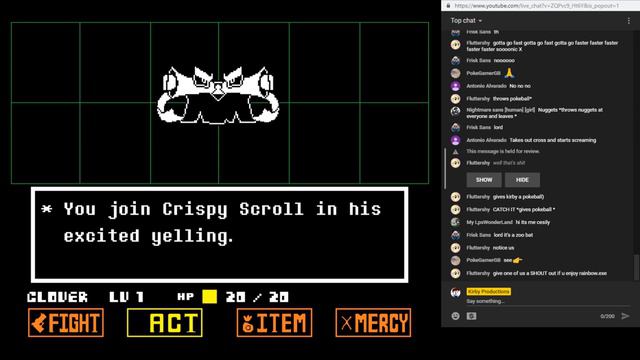
Task: Click the Kirby Productions avatar
Action: (x=456, y=292)
